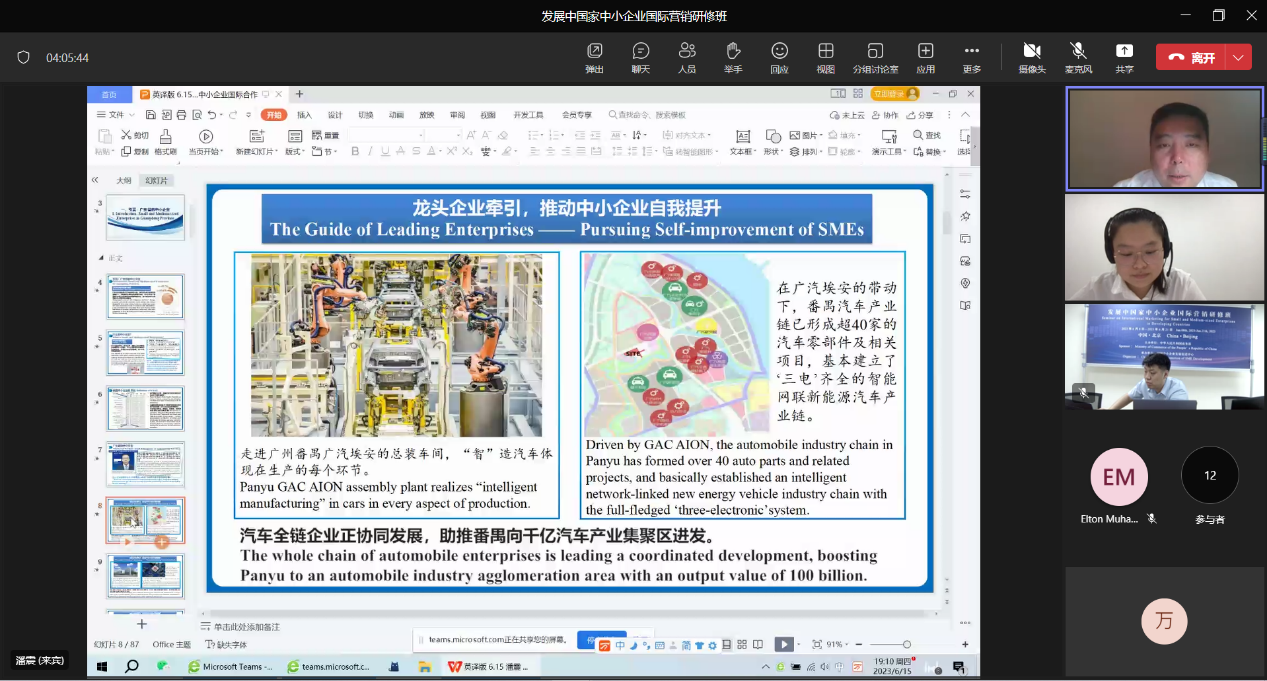Open the Teams apps (应用) button

pyautogui.click(x=926, y=57)
